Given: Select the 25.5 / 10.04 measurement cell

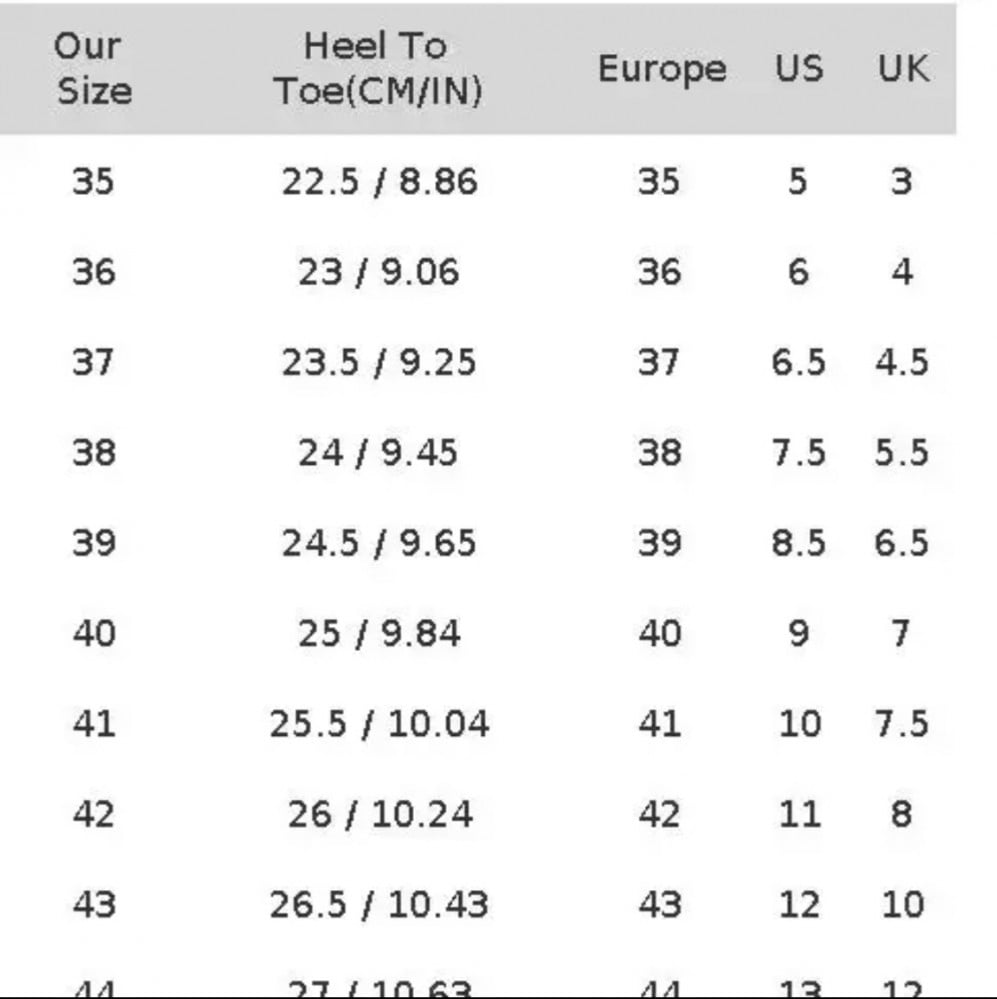Looking at the screenshot, I should (x=379, y=724).
